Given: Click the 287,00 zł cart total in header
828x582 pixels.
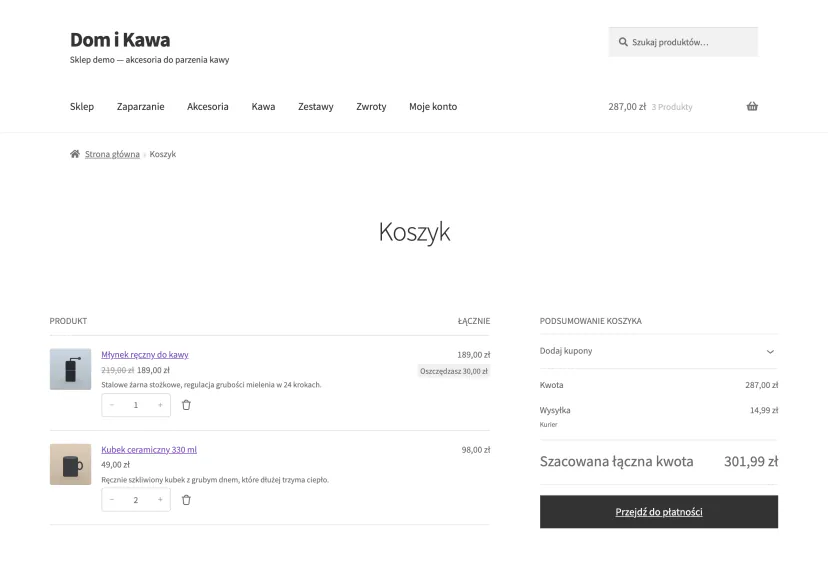Looking at the screenshot, I should click(627, 106).
